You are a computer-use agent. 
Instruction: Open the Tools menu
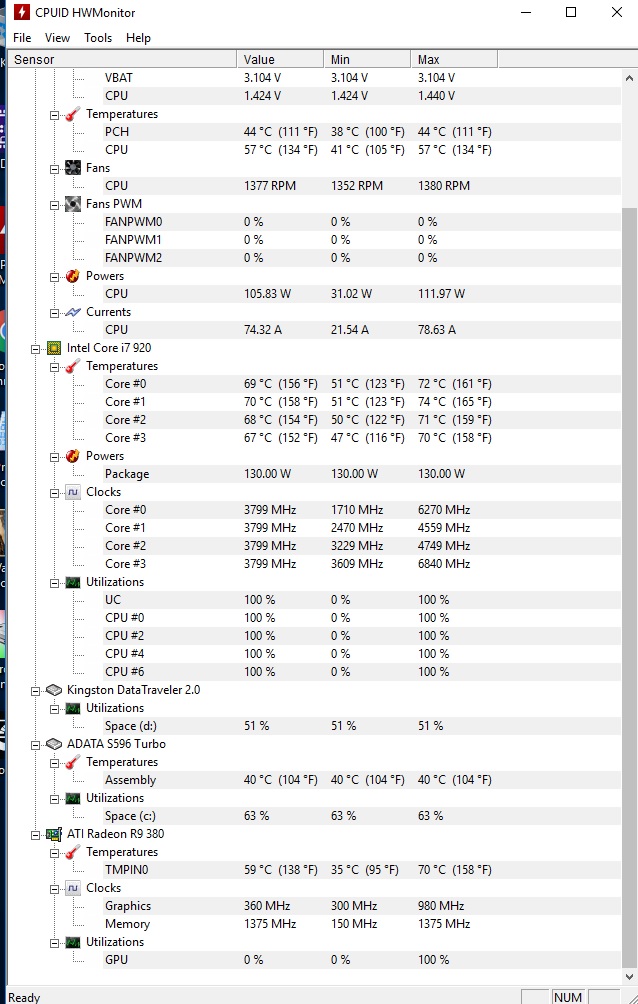[x=98, y=38]
